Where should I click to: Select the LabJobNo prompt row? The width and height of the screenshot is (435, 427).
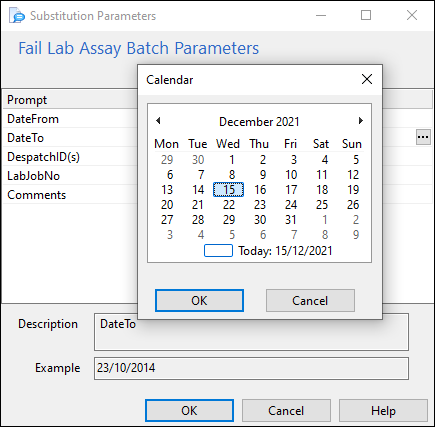tap(71, 176)
